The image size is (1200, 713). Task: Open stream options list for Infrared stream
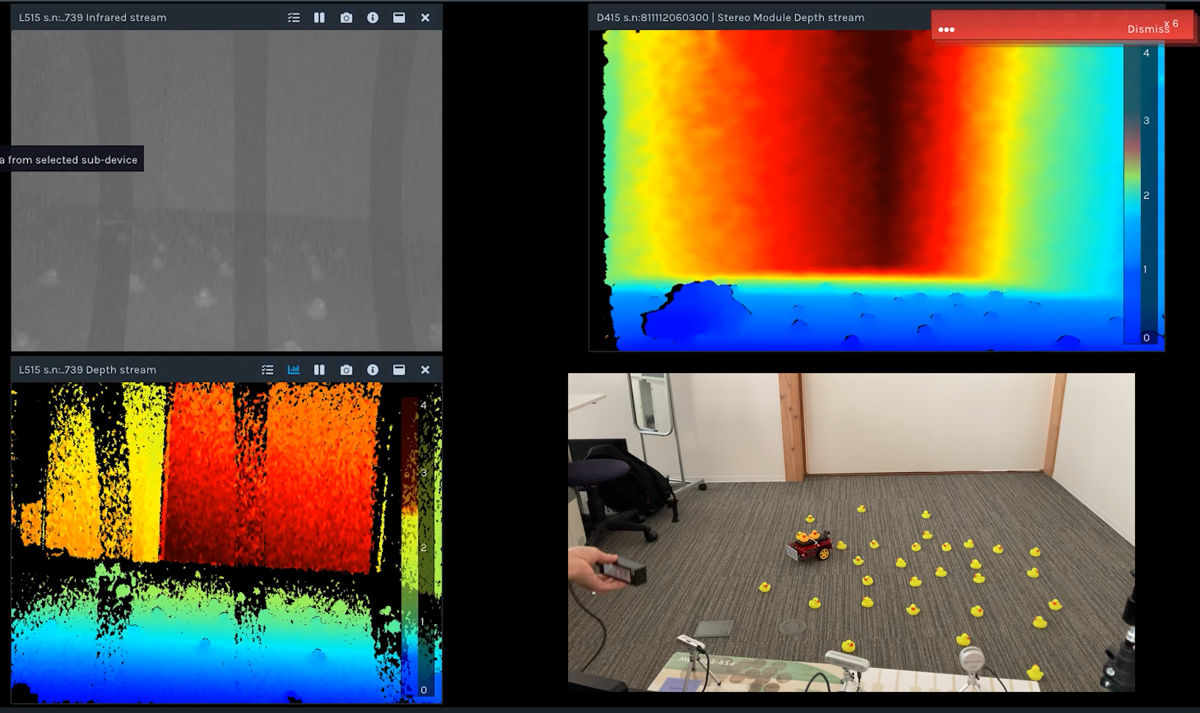(x=293, y=18)
